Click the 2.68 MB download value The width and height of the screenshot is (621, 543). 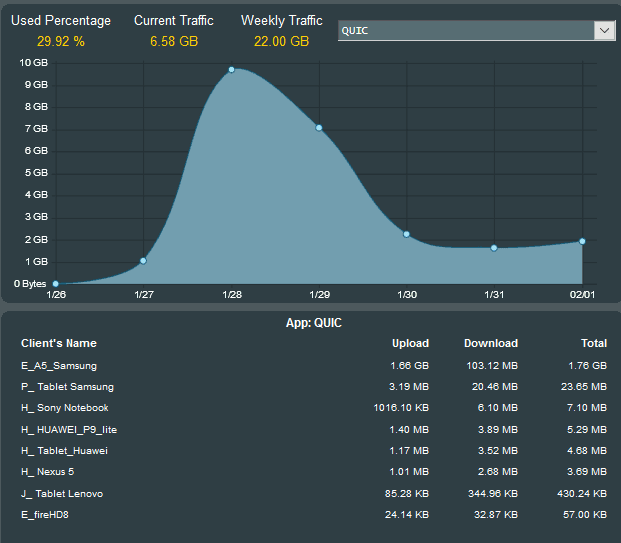coord(498,472)
